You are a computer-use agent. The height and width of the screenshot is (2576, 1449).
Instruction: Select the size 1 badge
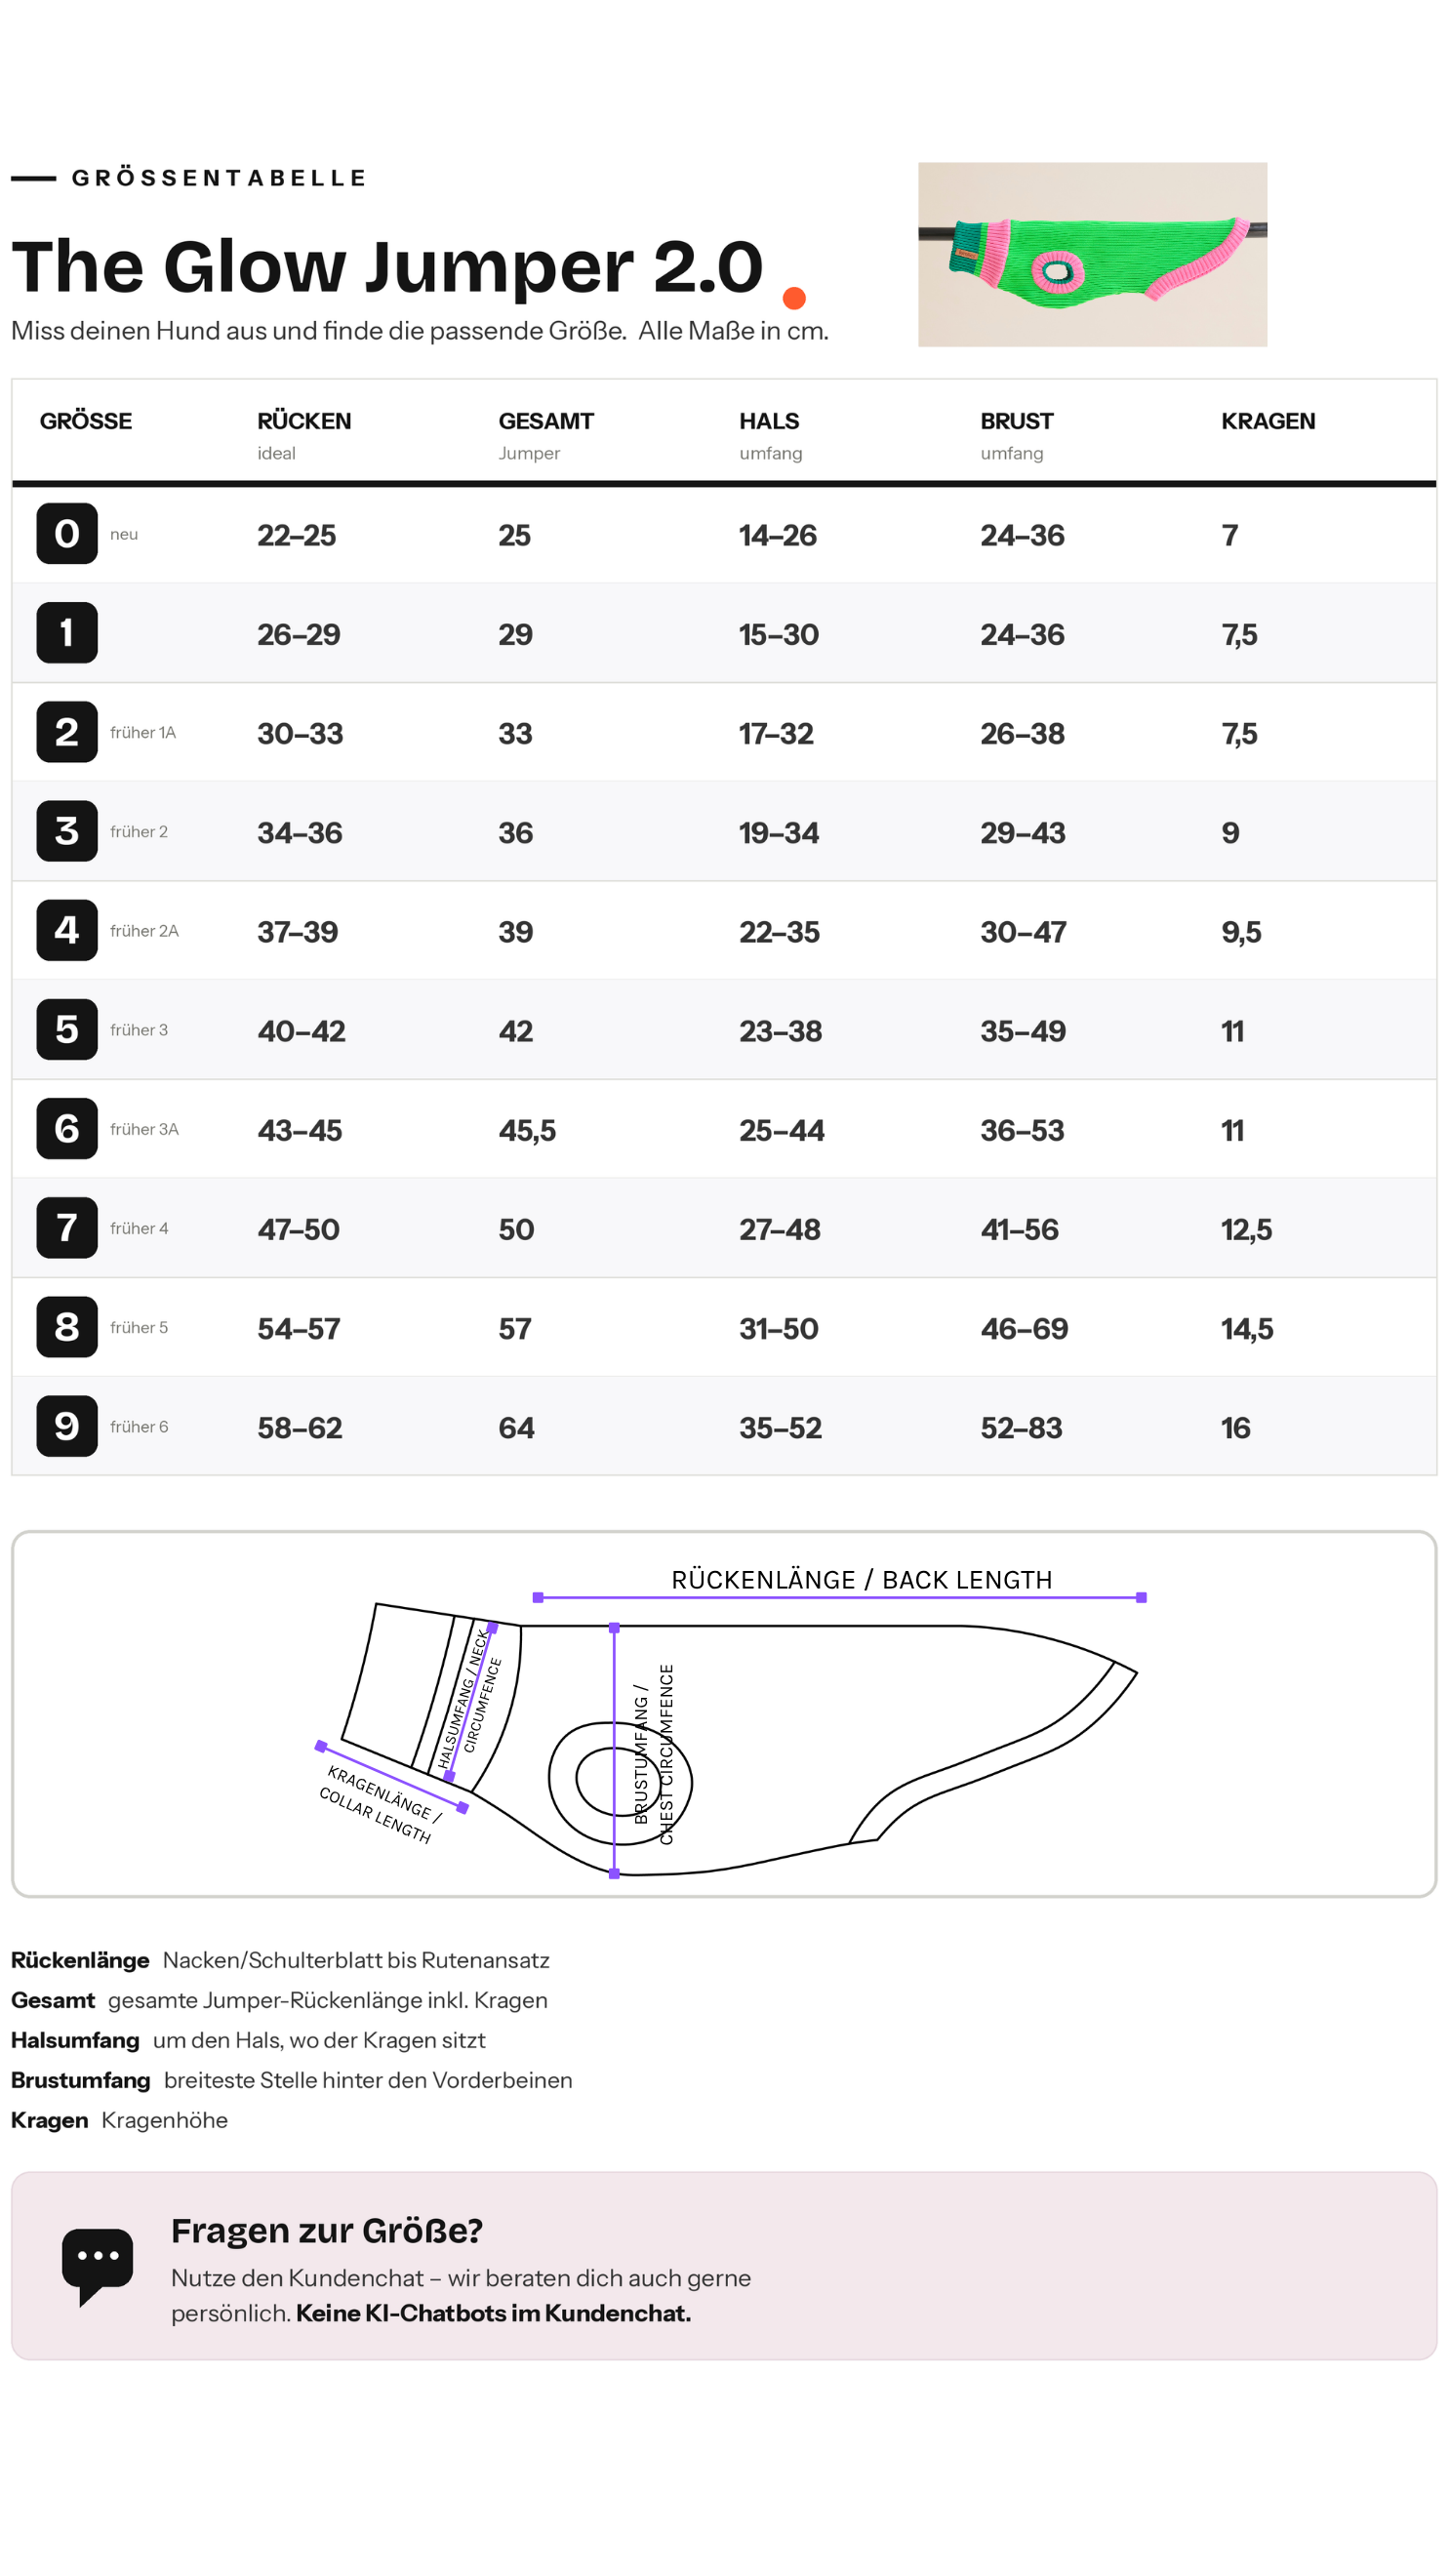click(x=67, y=632)
